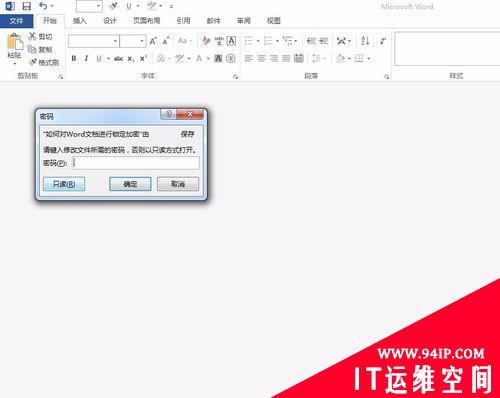This screenshot has height=398, width=500.
Task: Pick the Text Highlight Color button
Action: [x=180, y=59]
